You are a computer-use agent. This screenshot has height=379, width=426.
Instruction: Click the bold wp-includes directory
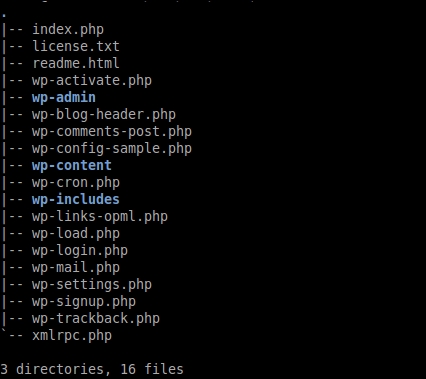(76, 200)
